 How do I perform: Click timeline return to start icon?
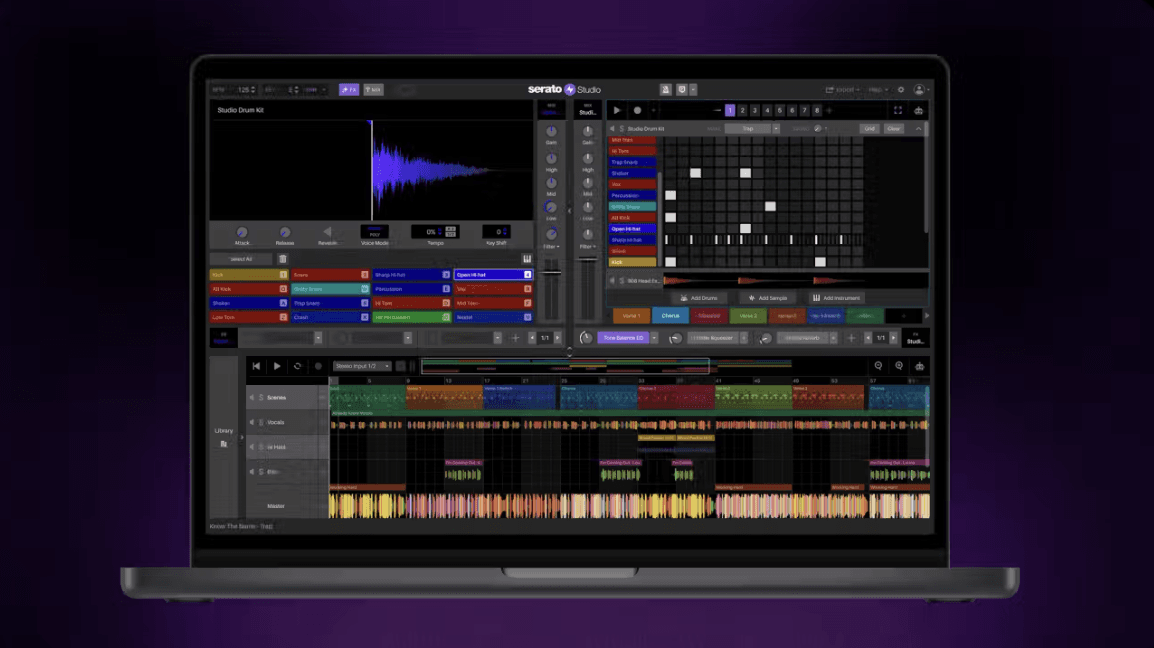(256, 366)
